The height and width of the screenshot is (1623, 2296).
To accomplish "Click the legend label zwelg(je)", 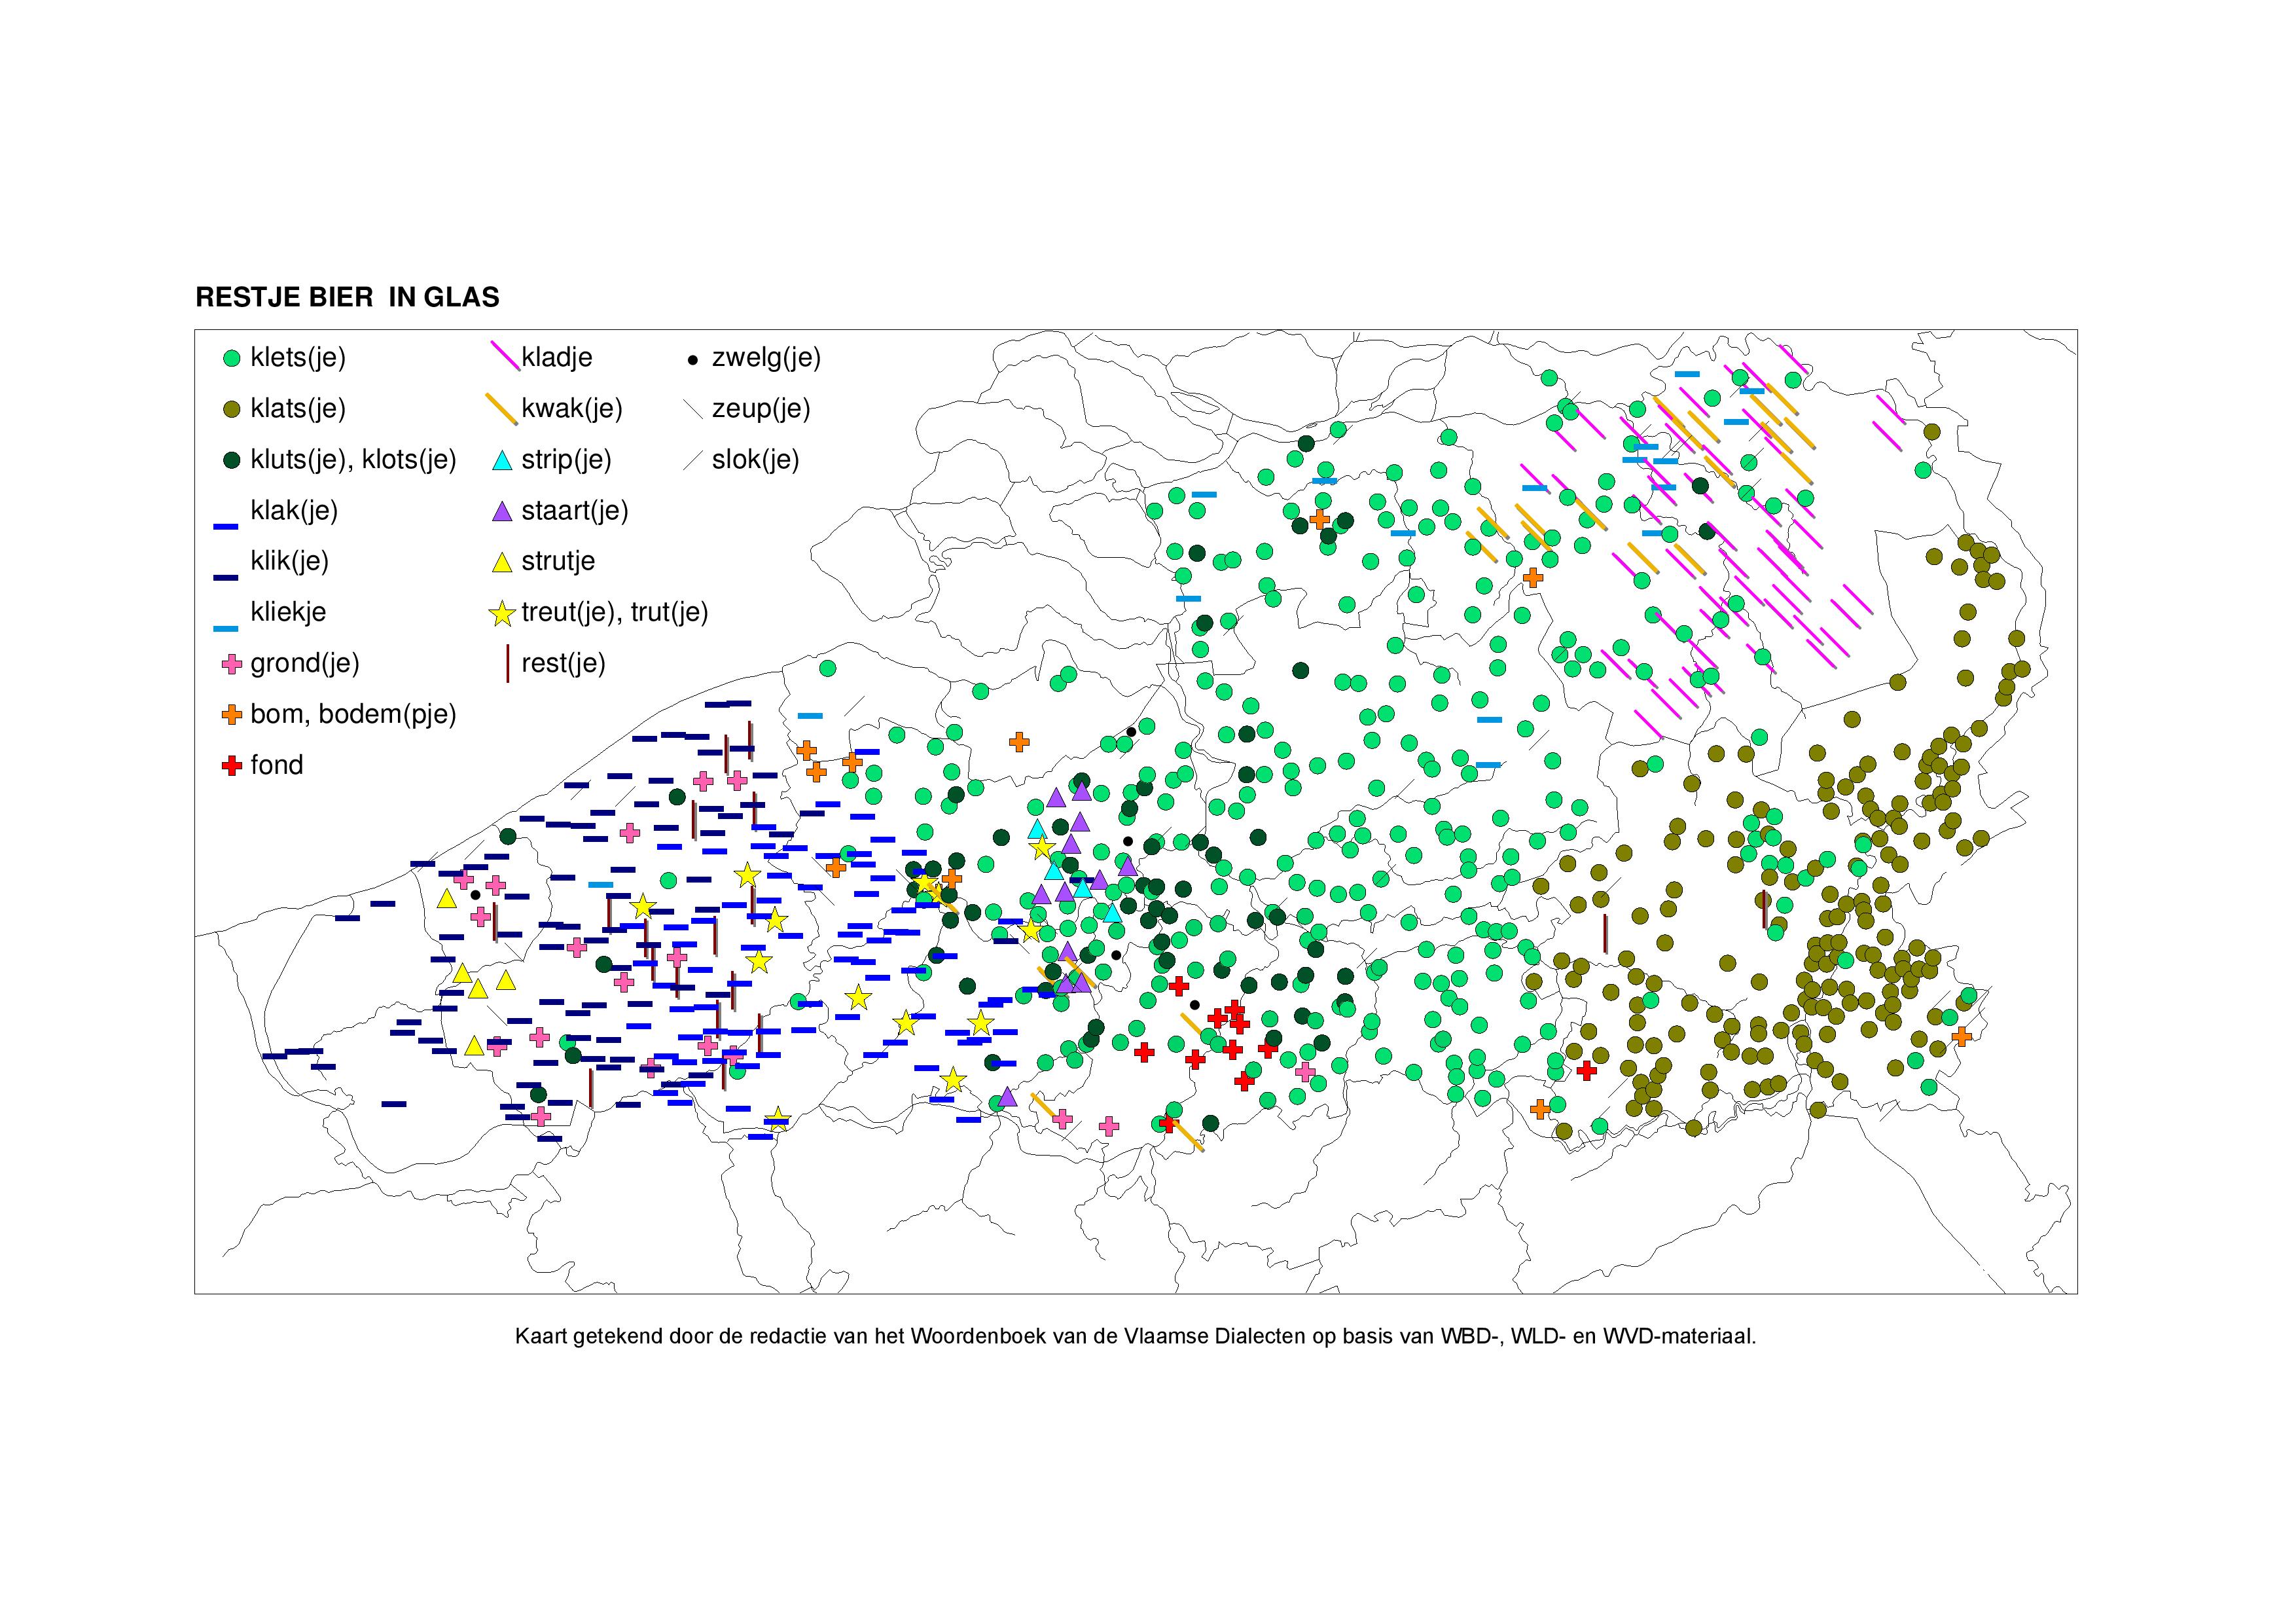I will 766,358.
